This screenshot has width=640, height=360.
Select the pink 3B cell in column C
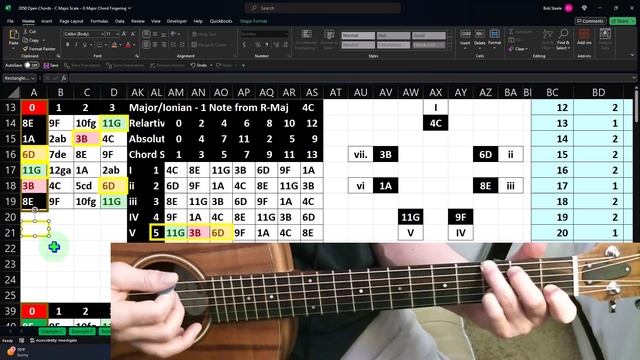87,139
